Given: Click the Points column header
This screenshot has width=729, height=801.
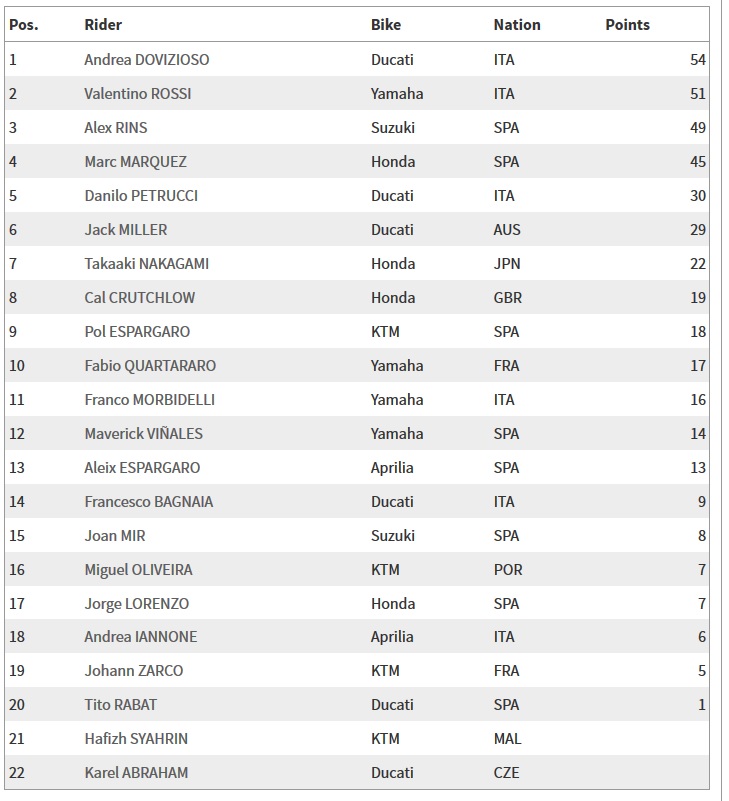Looking at the screenshot, I should pos(627,25).
